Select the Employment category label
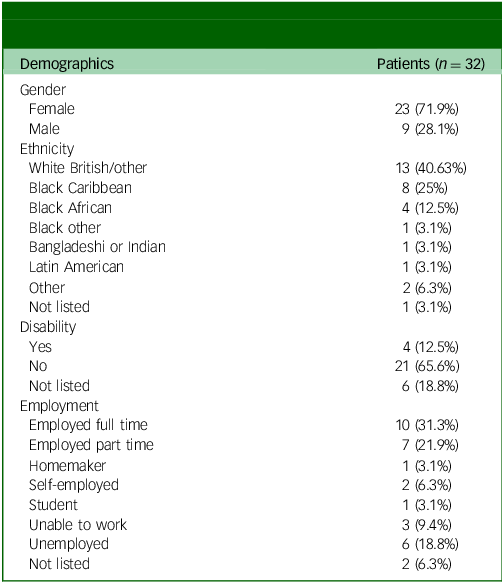The image size is (504, 583). [59, 406]
